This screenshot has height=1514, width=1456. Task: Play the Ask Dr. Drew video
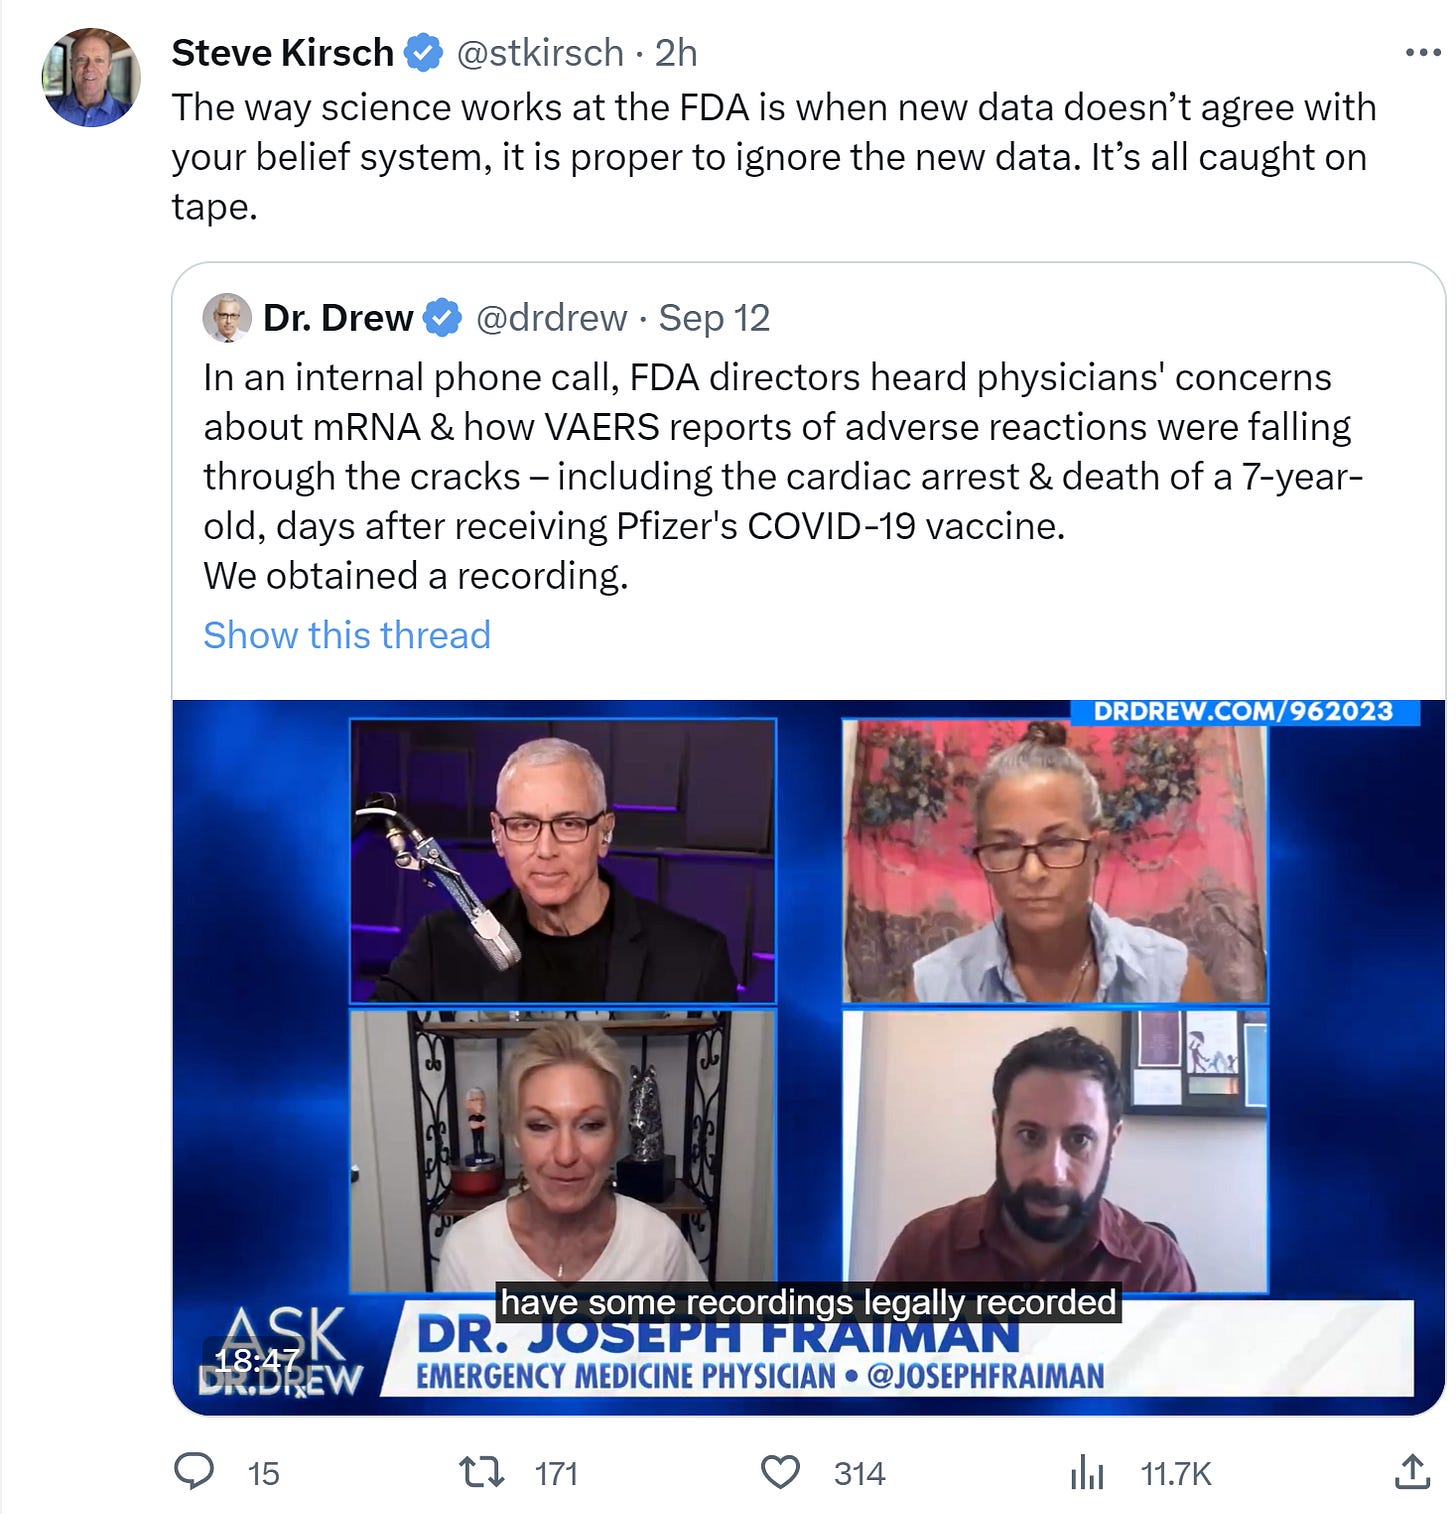coord(808,1057)
